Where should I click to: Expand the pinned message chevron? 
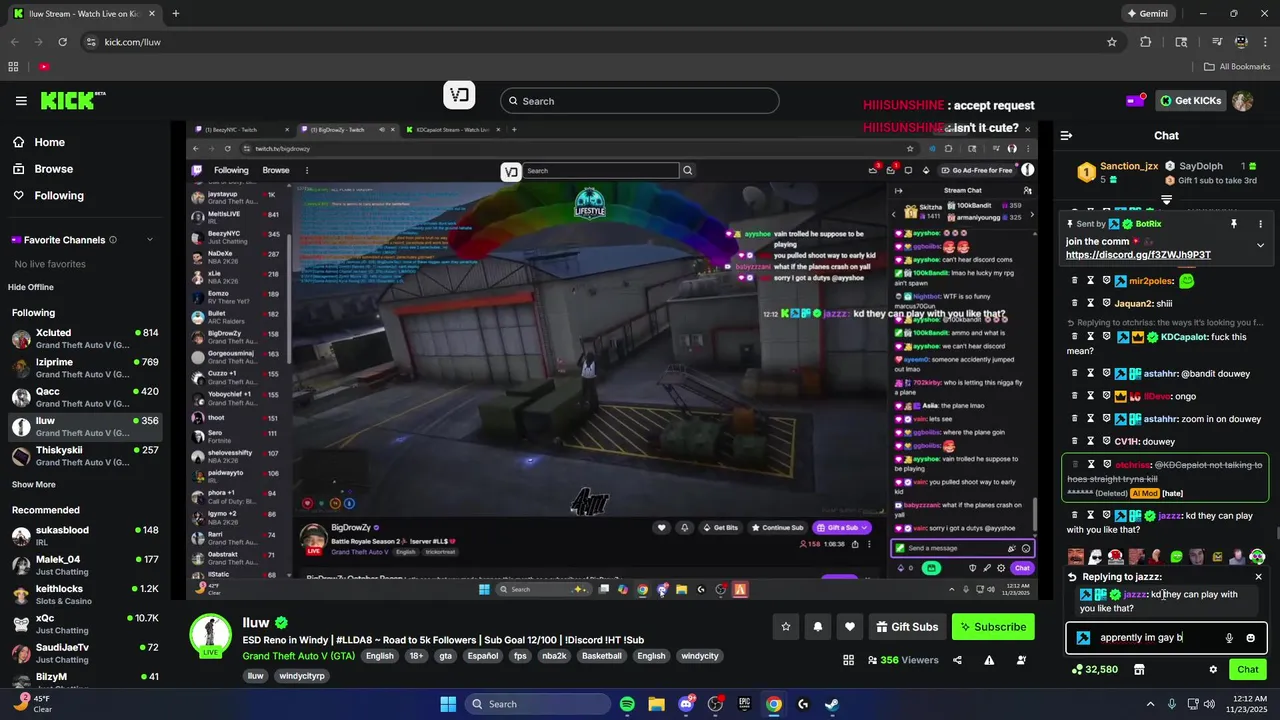pos(1260,245)
